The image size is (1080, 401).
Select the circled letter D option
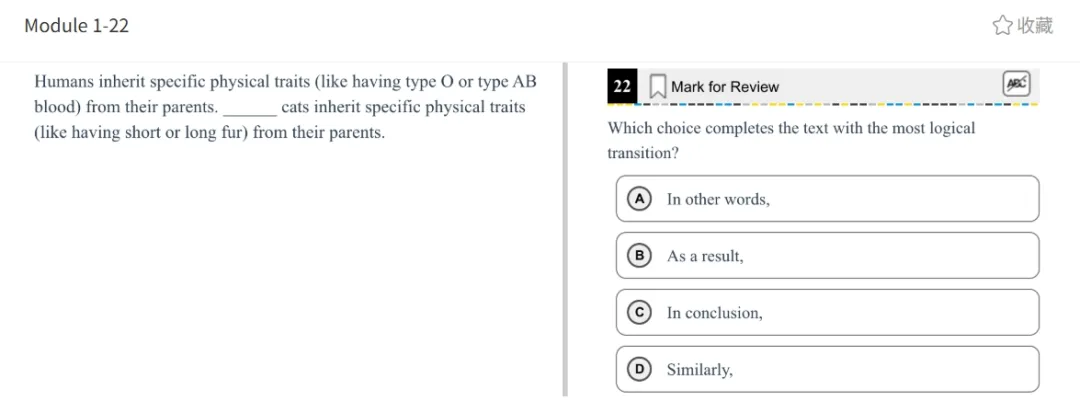(x=638, y=370)
